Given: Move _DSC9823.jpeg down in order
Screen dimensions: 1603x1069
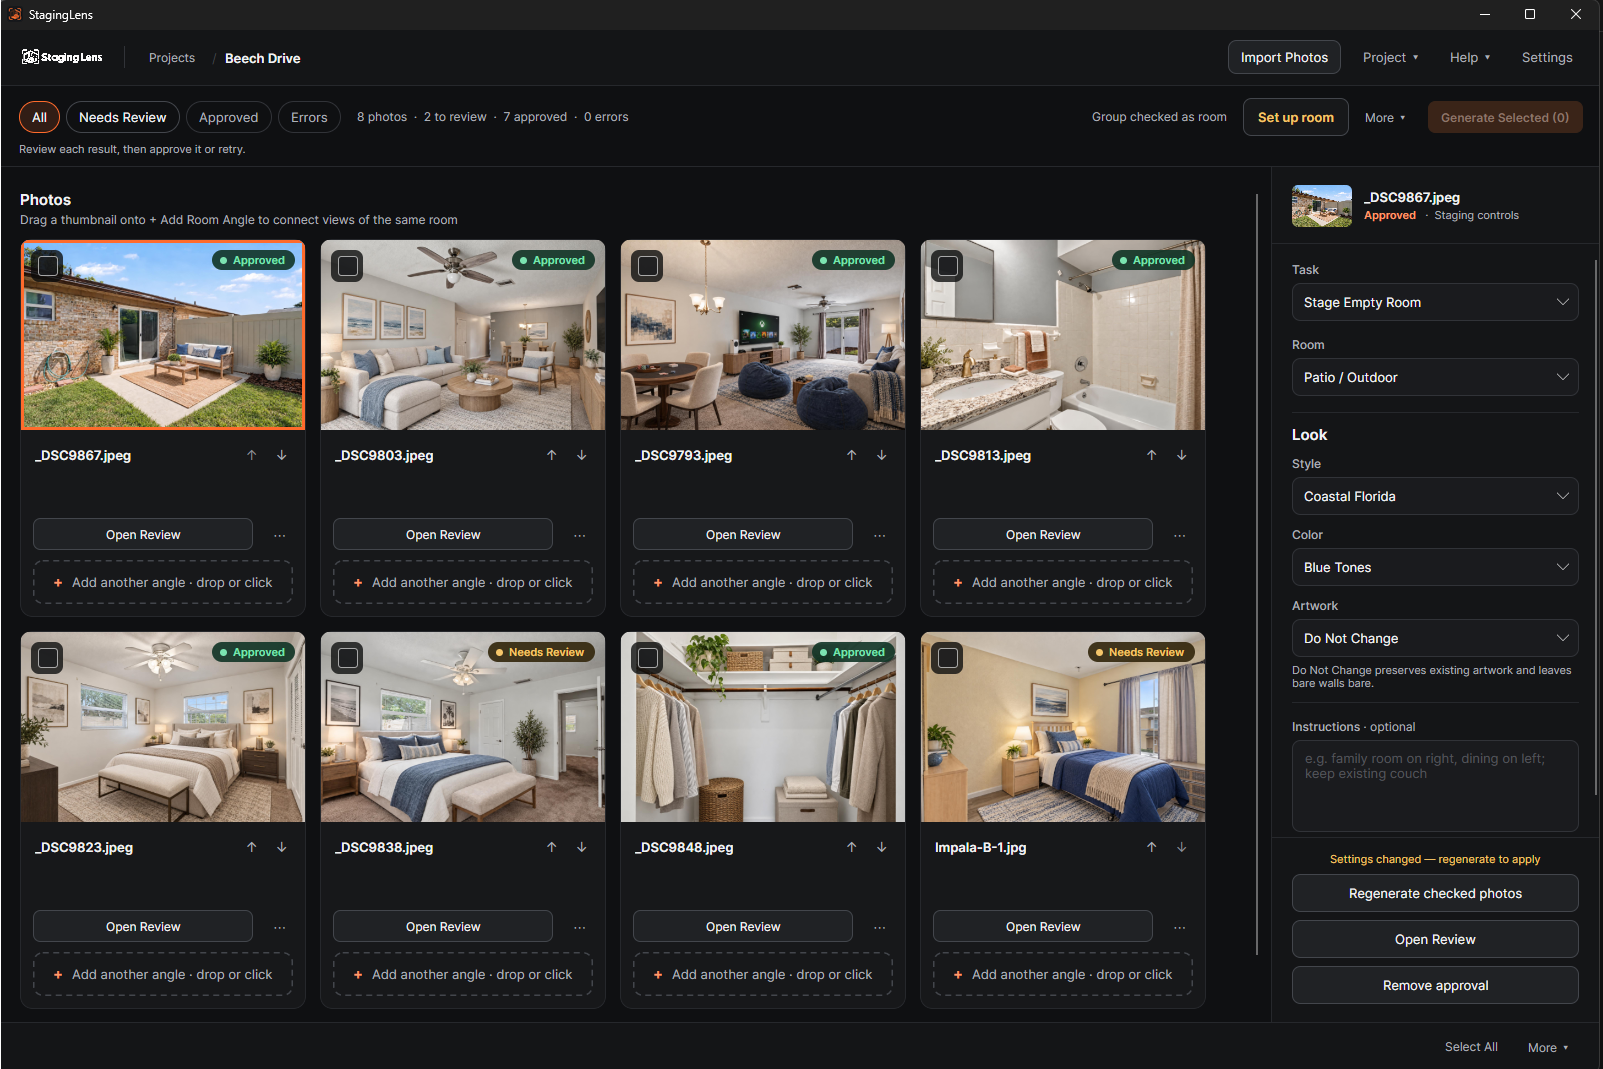Looking at the screenshot, I should tap(282, 847).
